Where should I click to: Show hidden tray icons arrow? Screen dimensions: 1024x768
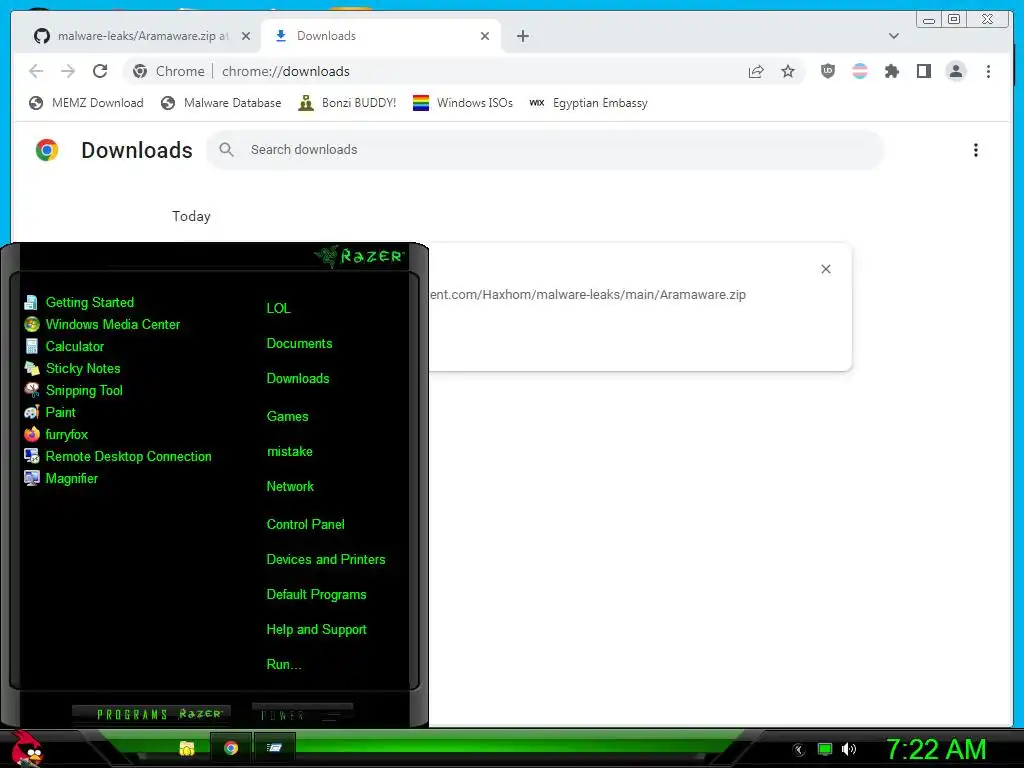pyautogui.click(x=799, y=750)
